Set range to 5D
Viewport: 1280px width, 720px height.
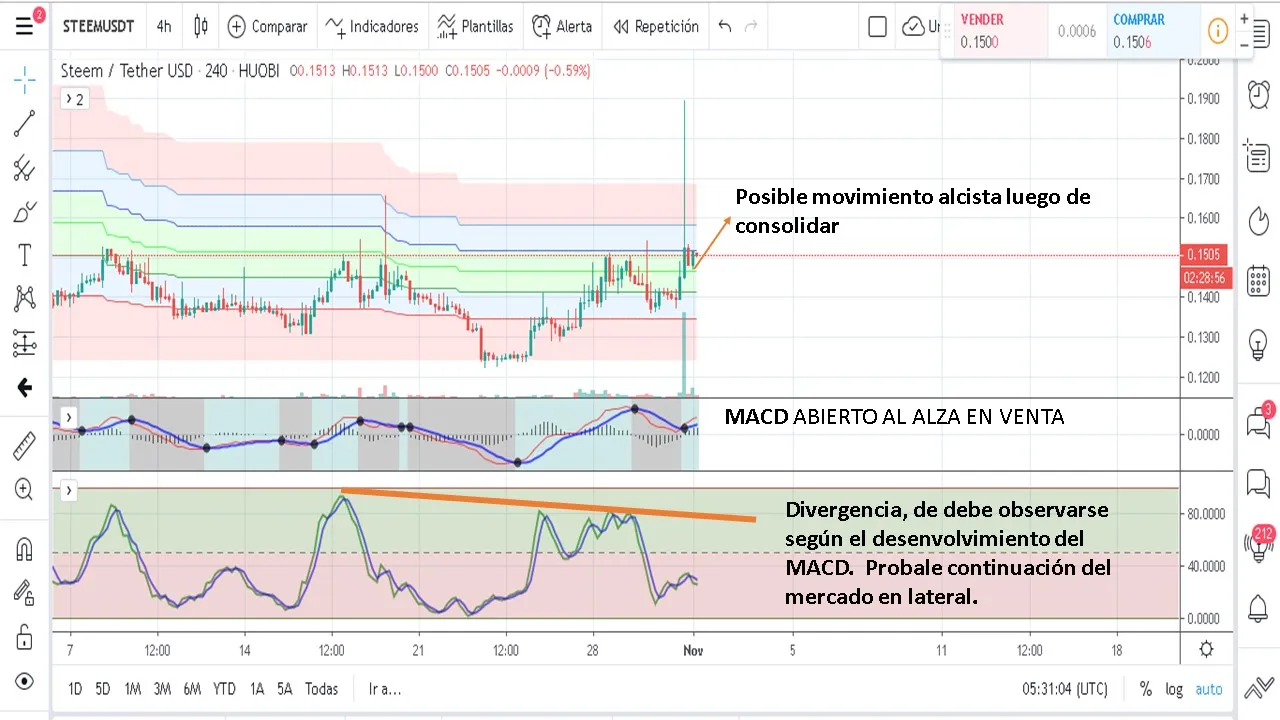(103, 689)
